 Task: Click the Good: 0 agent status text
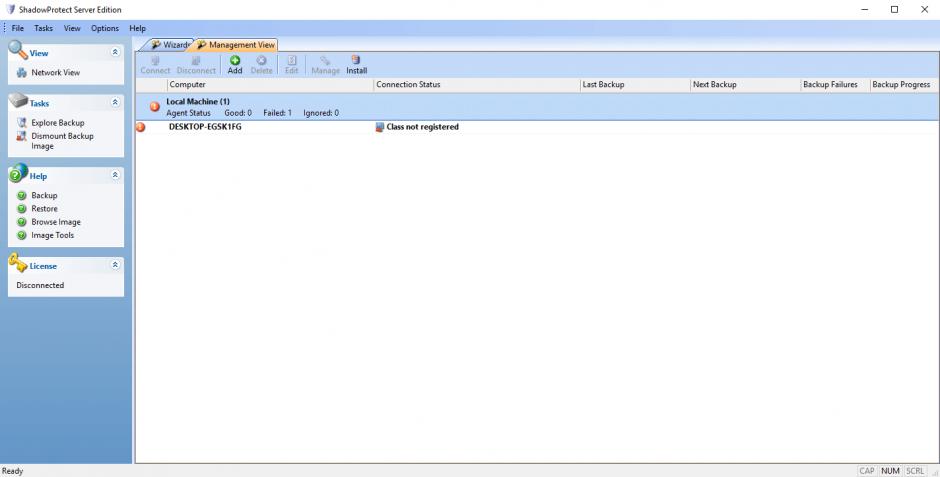tap(238, 113)
